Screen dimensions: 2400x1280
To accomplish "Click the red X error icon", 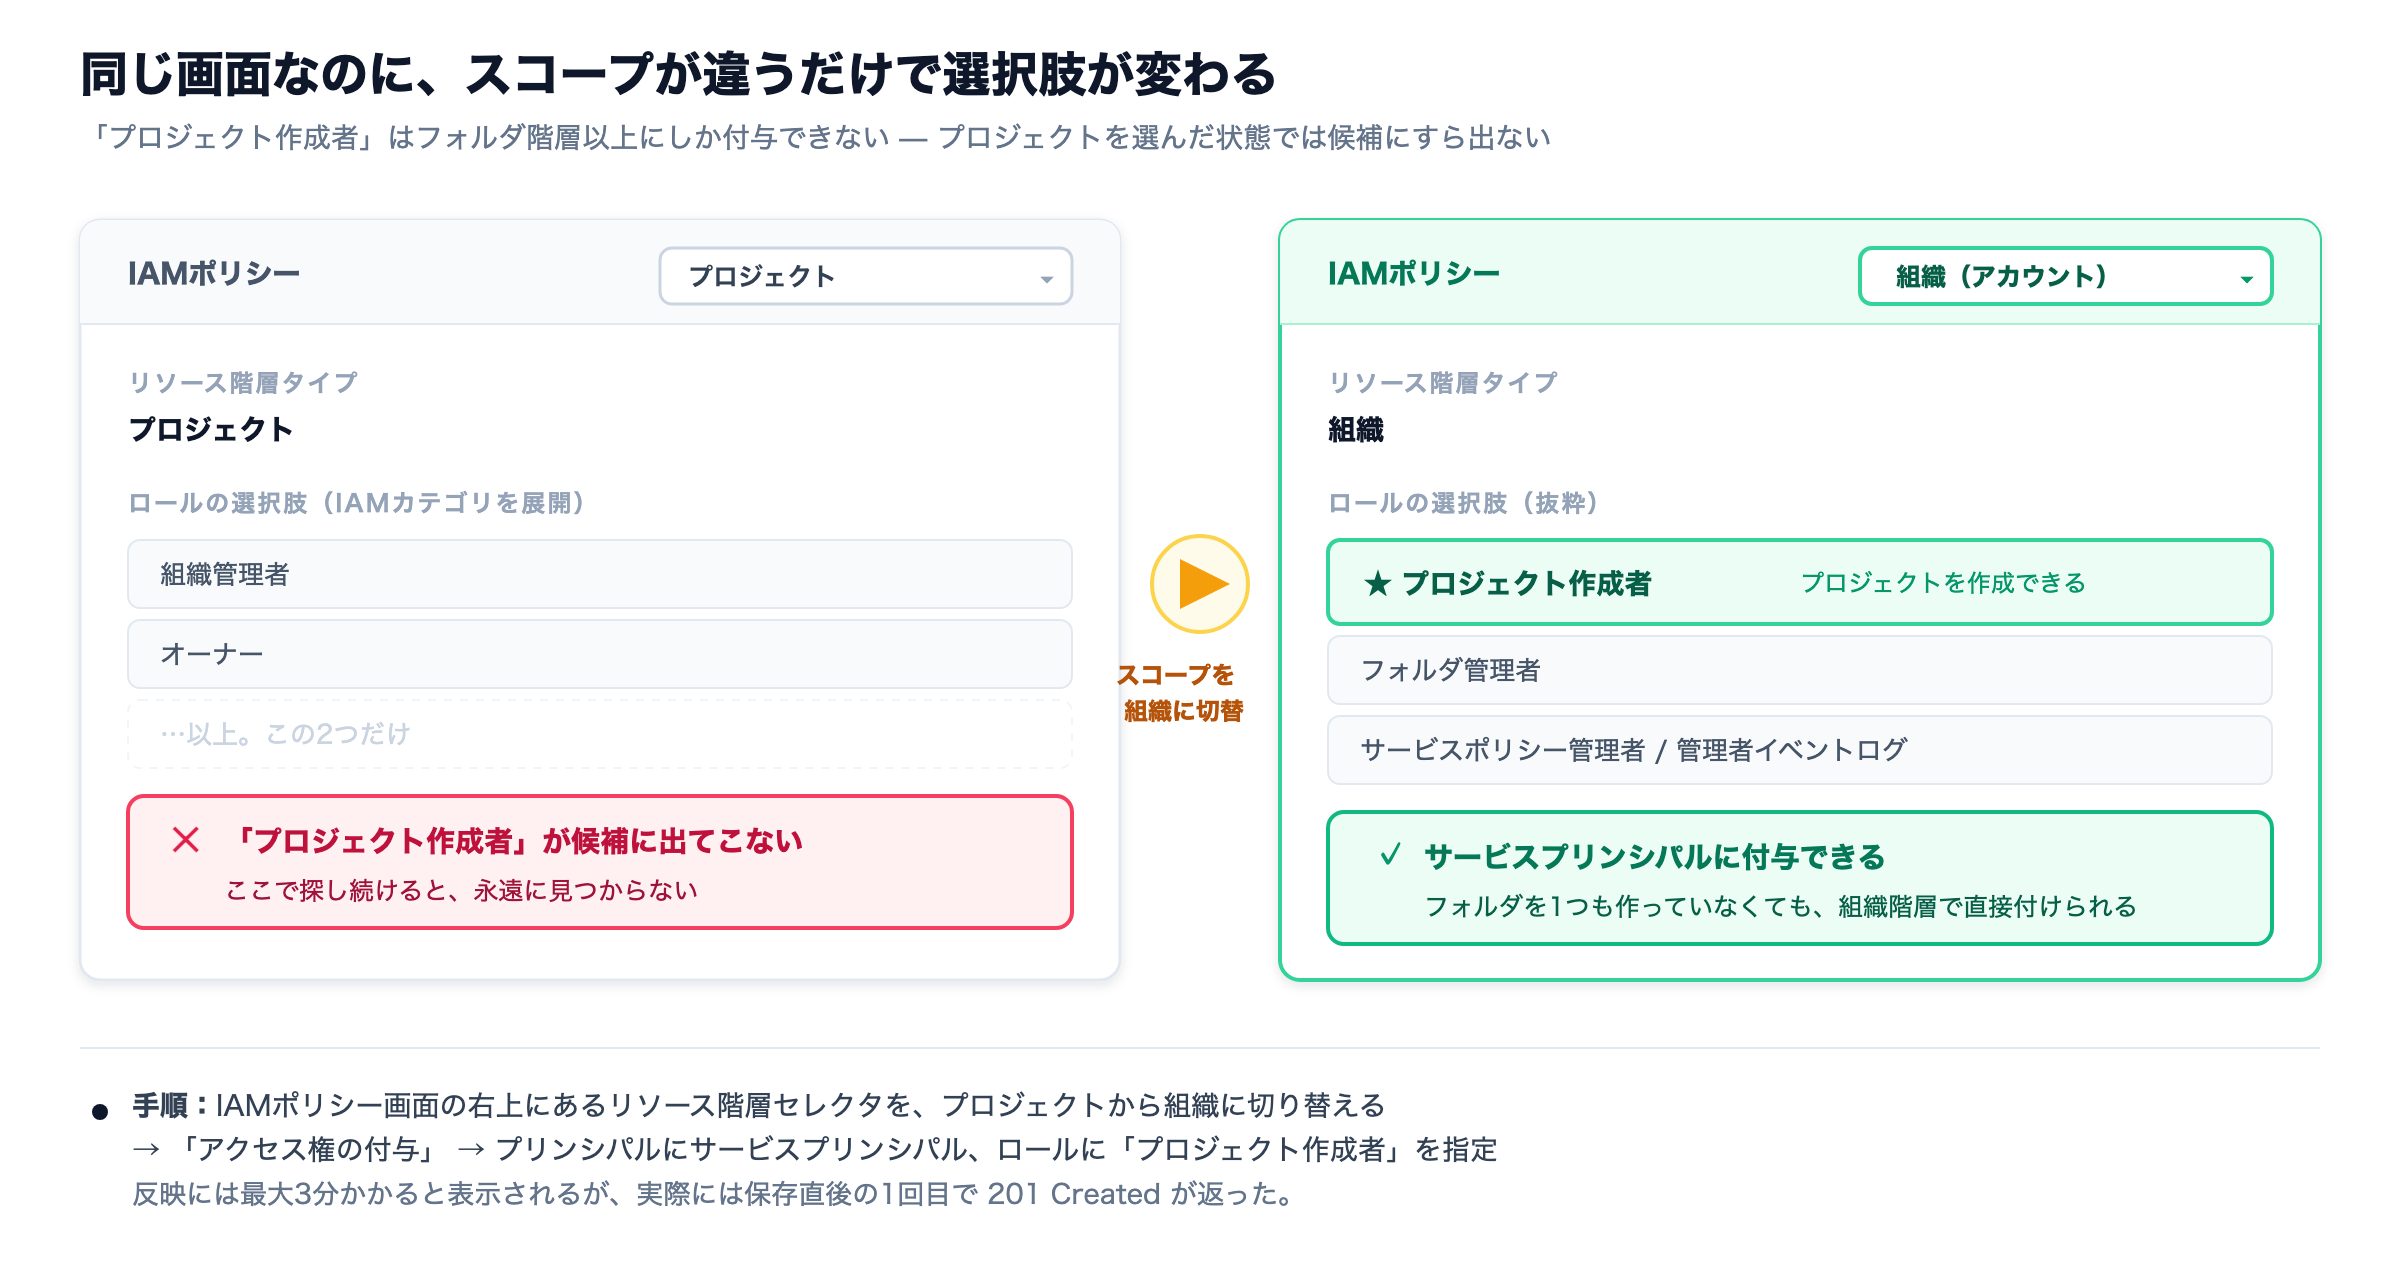I will click(x=186, y=840).
